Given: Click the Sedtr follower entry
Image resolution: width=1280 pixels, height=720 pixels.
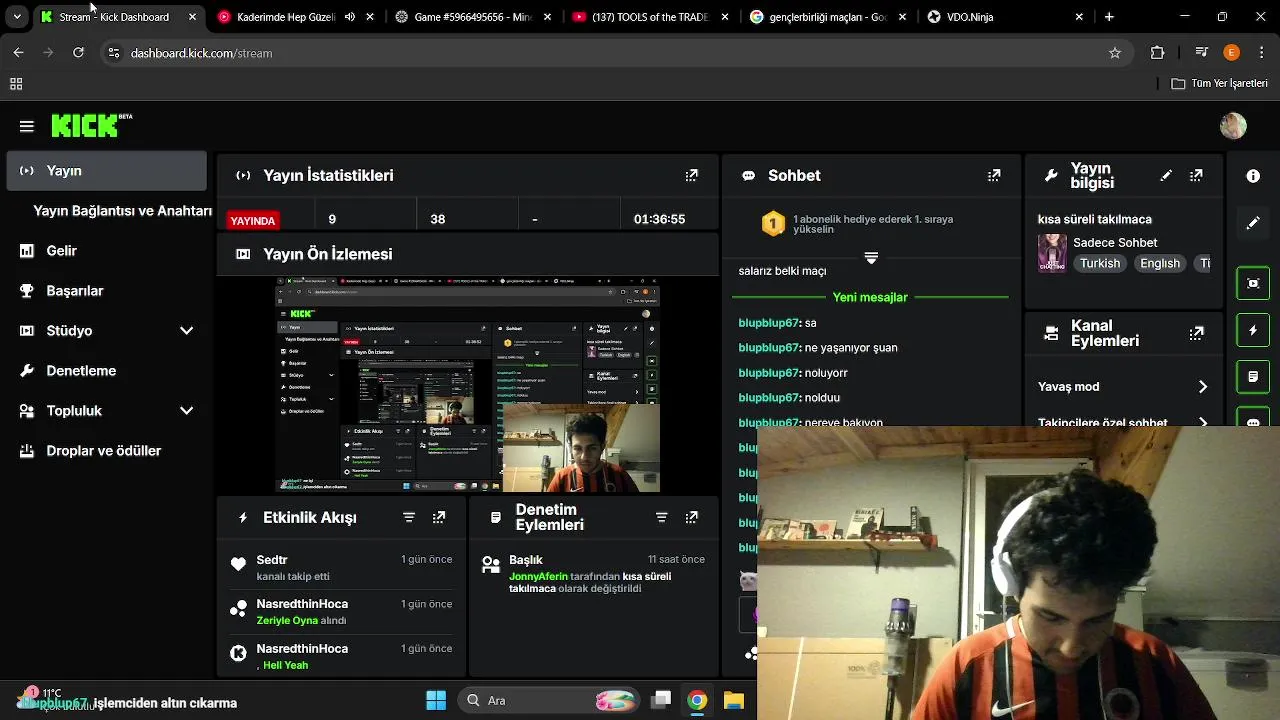Looking at the screenshot, I should (x=342, y=567).
